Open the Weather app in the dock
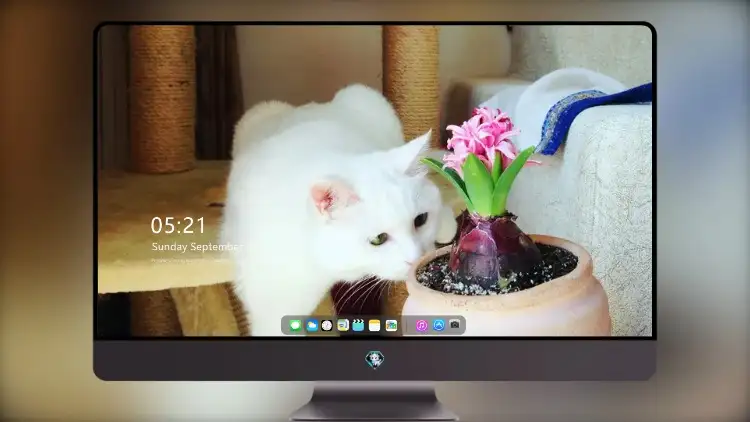Viewport: 750px width, 422px height. pyautogui.click(x=311, y=325)
